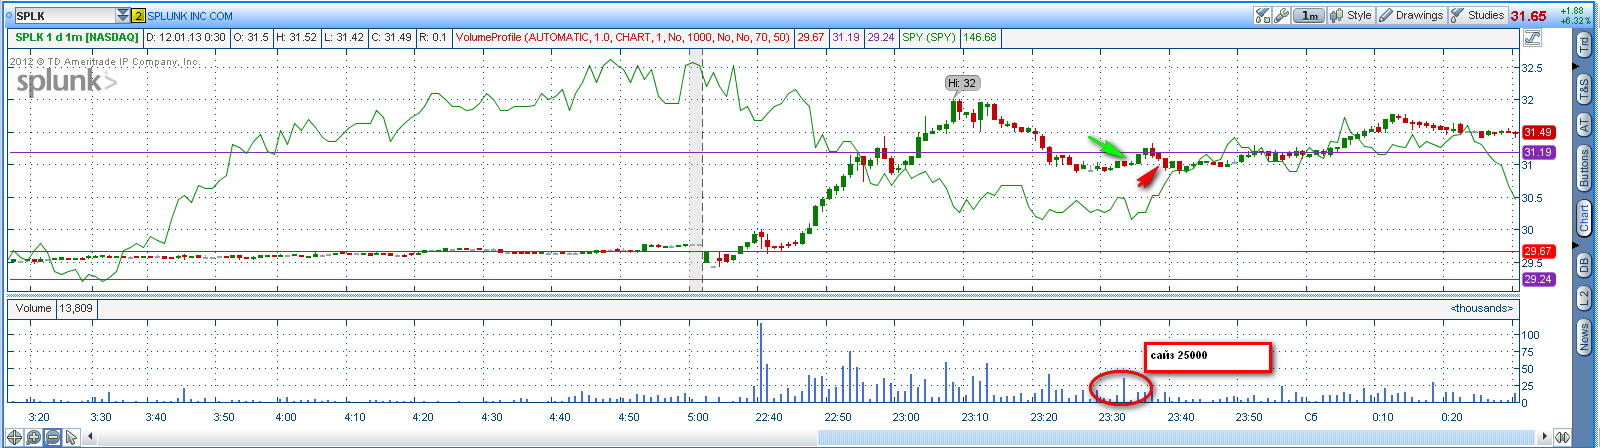Screen dimensions: 1600x448
Task: Click the red 31.49 price bubble
Action: coord(1537,132)
